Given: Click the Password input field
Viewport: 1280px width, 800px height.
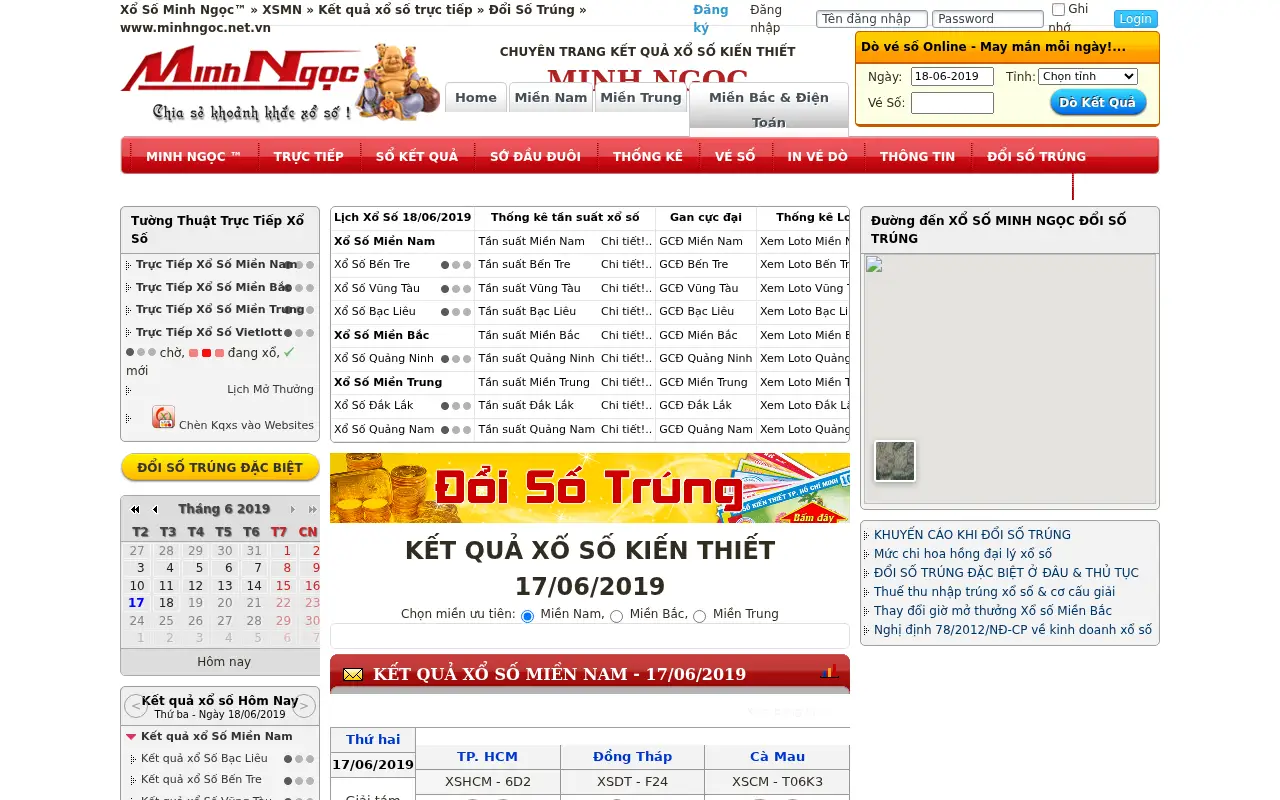Looking at the screenshot, I should pos(988,19).
